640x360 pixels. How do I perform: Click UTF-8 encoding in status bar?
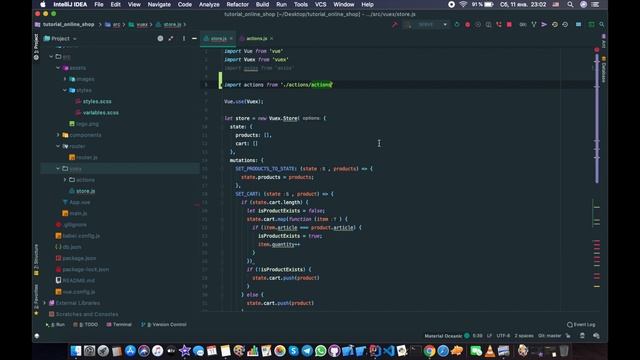pos(503,336)
